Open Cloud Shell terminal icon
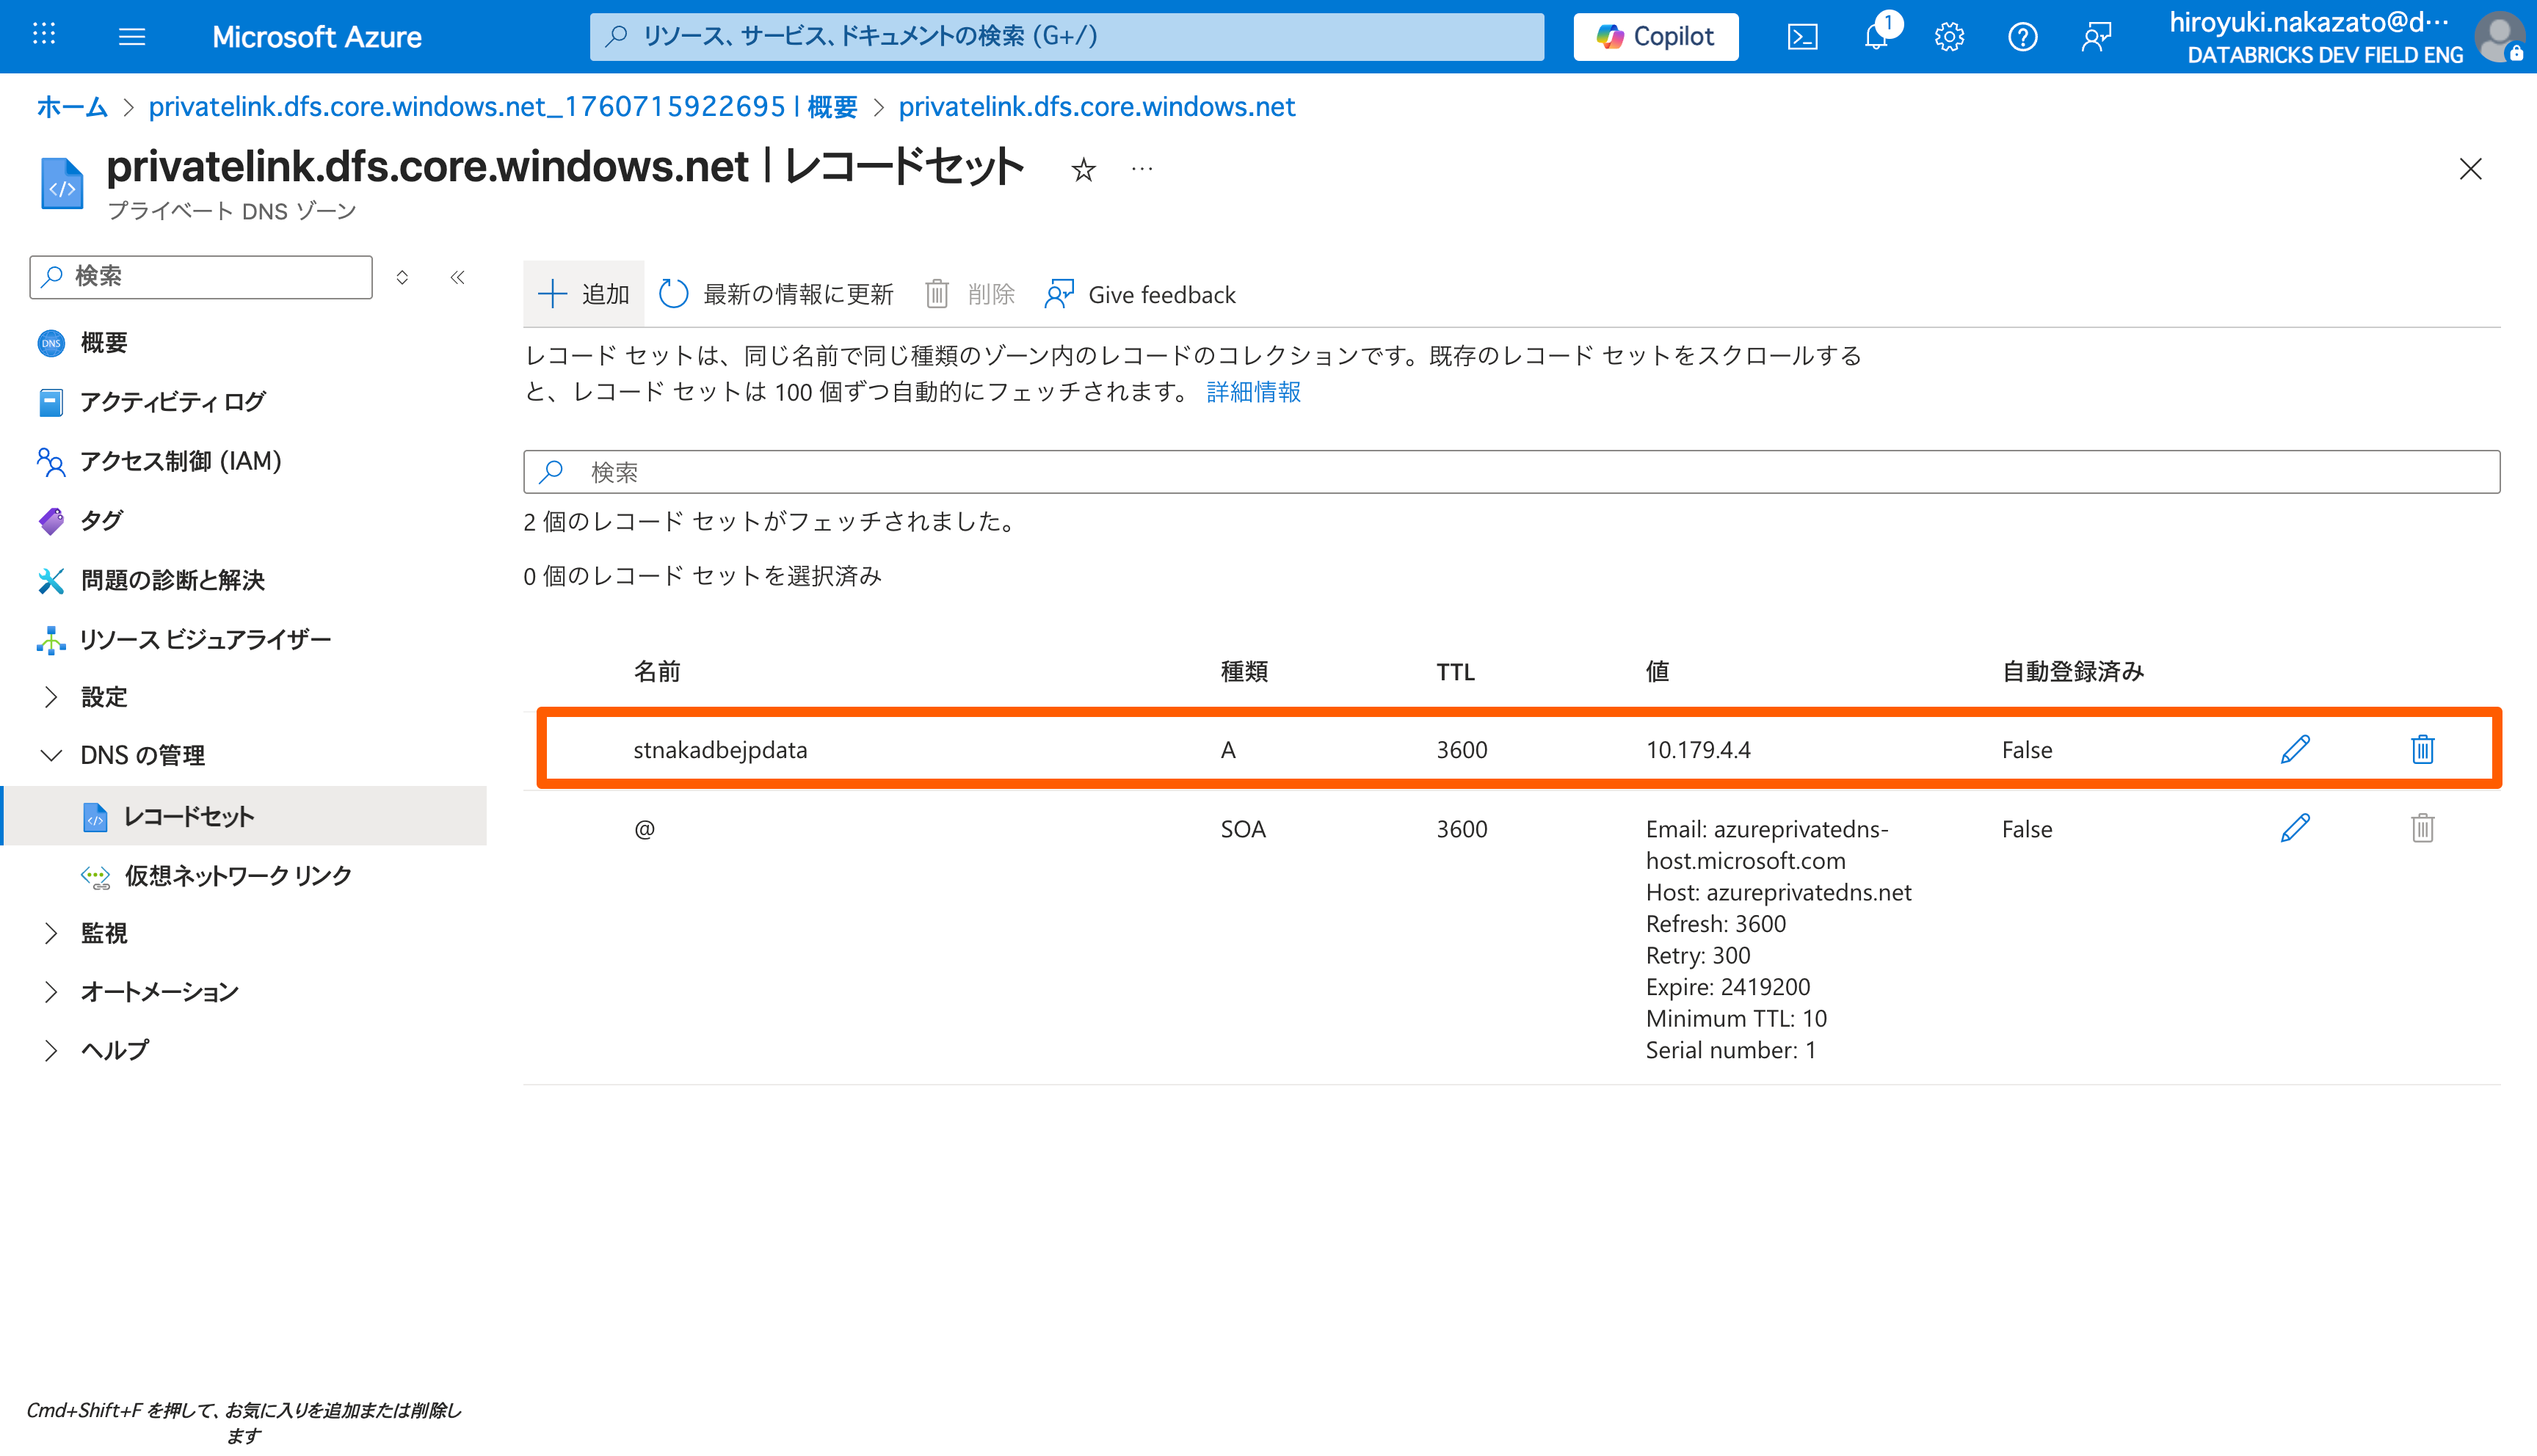 pyautogui.click(x=1802, y=37)
